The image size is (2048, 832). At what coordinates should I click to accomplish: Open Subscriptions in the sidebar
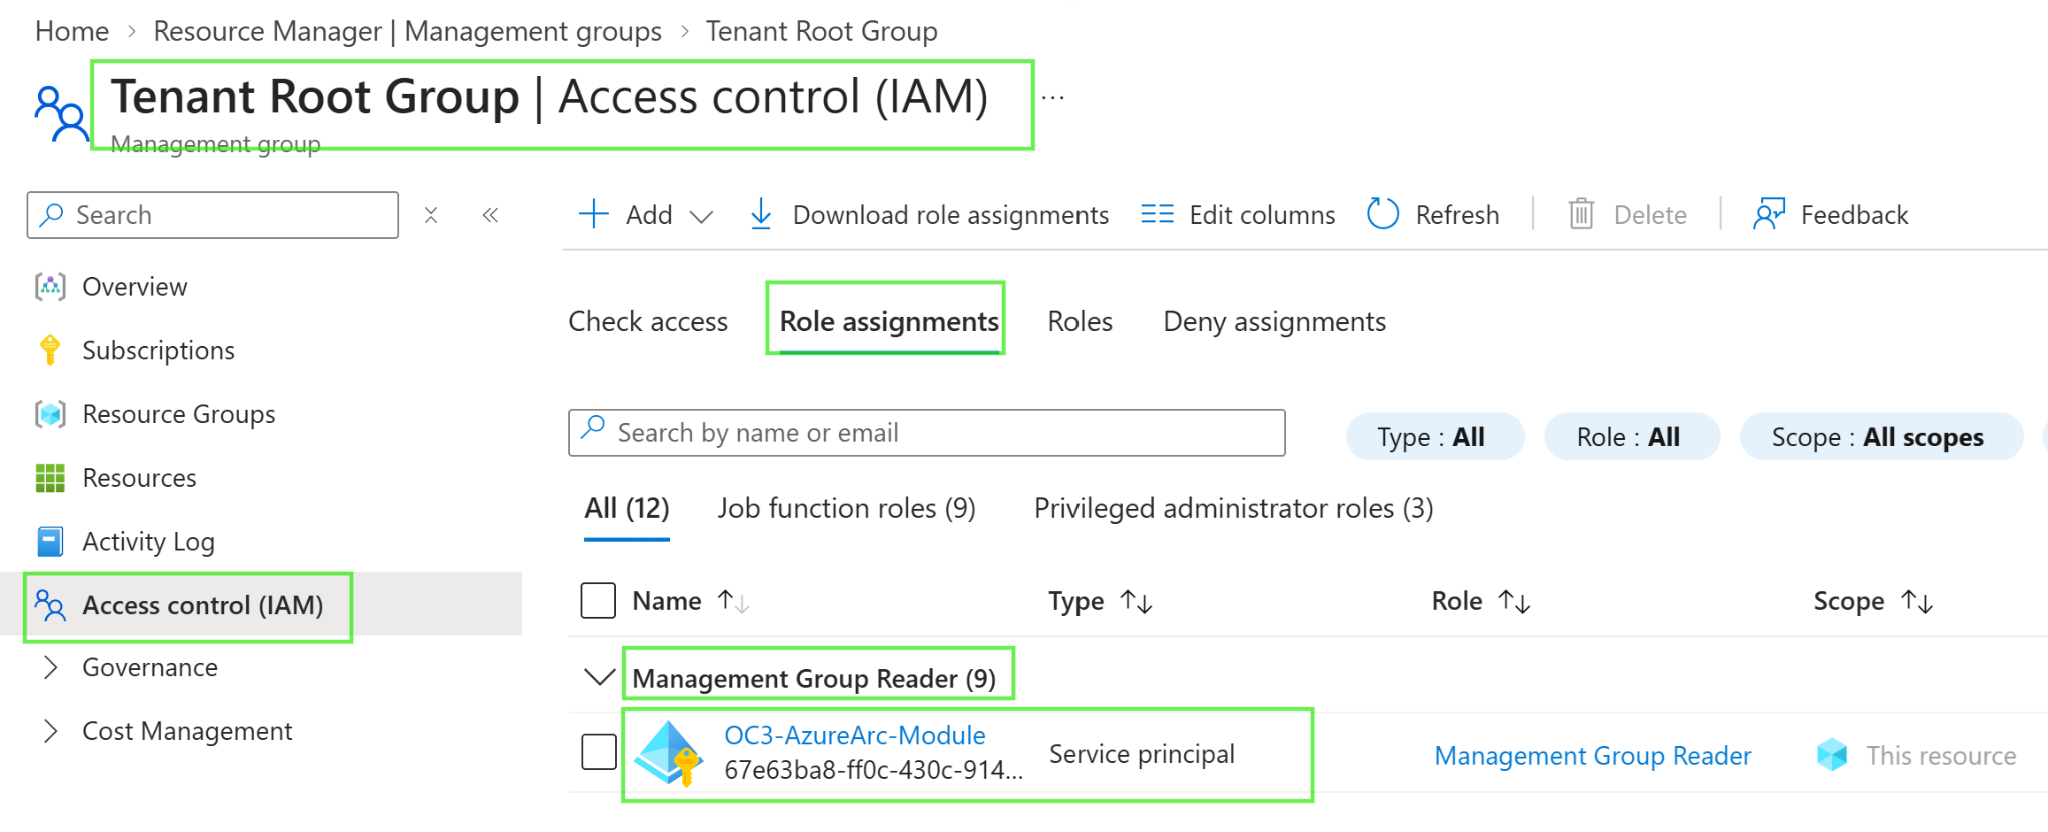click(158, 350)
